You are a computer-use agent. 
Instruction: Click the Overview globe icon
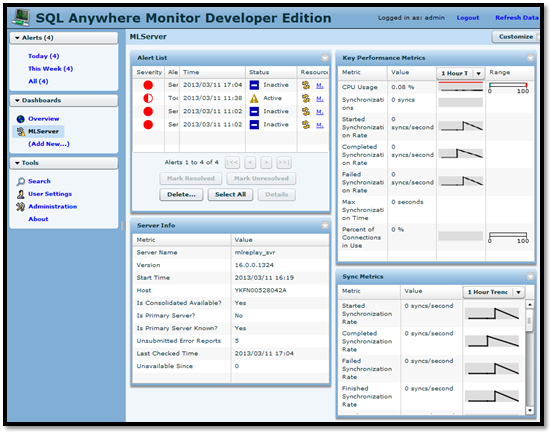pos(21,119)
